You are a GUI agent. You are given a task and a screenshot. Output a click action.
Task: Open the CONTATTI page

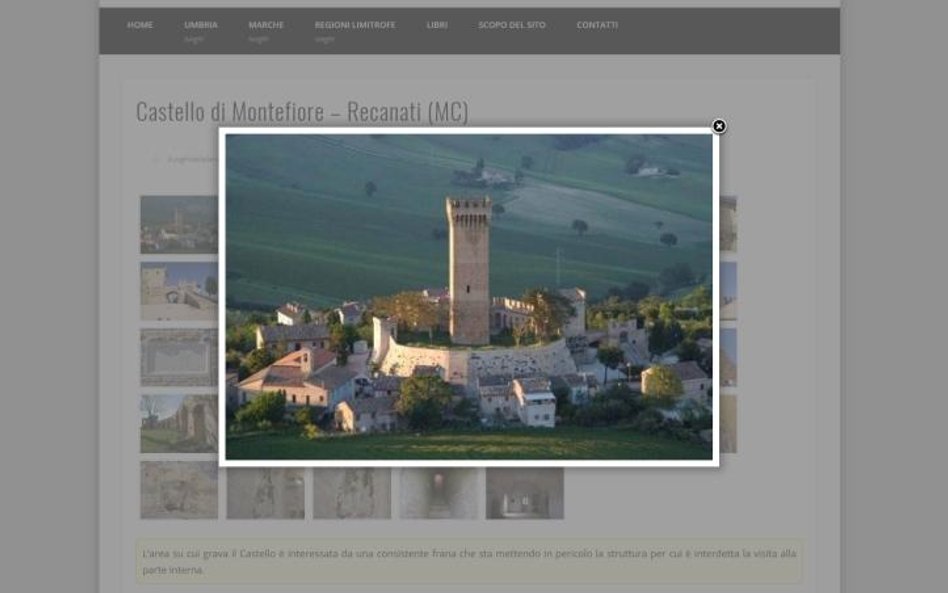[x=597, y=25]
